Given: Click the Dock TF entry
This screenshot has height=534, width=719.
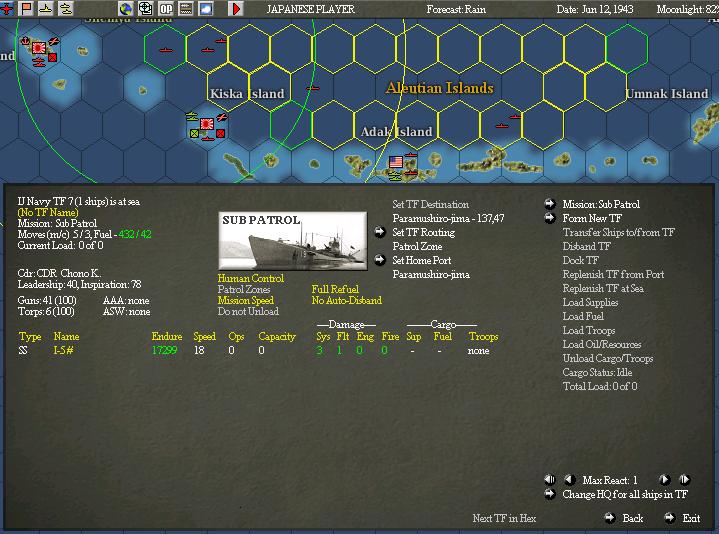Looking at the screenshot, I should coord(581,260).
